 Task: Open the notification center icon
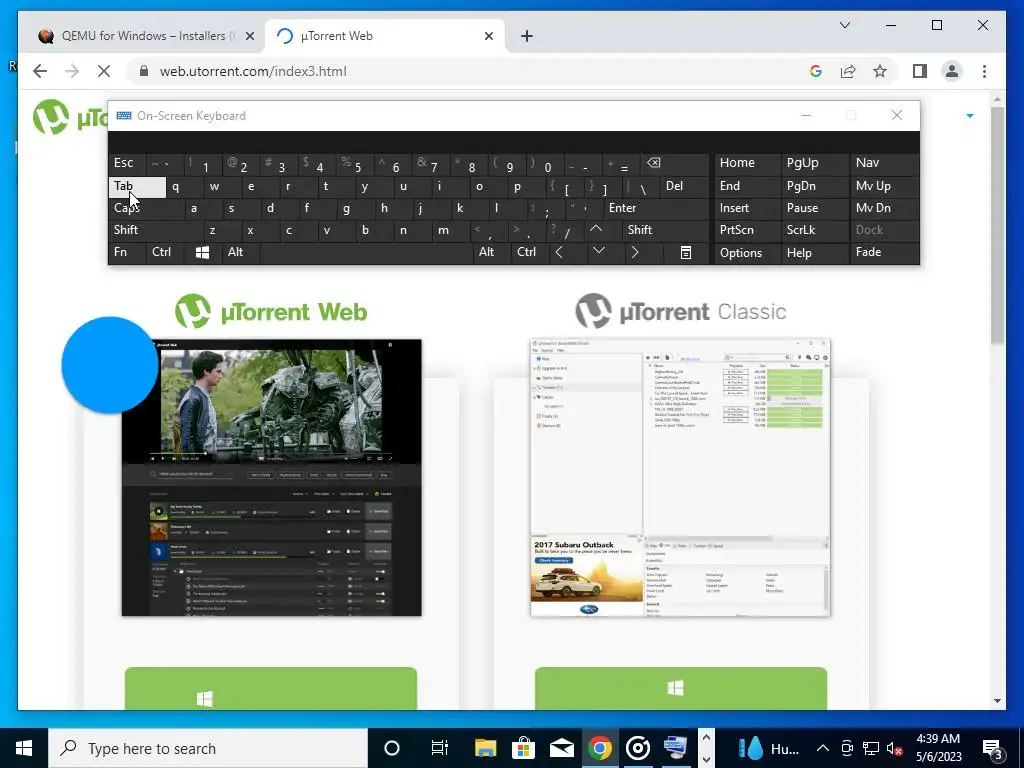993,748
